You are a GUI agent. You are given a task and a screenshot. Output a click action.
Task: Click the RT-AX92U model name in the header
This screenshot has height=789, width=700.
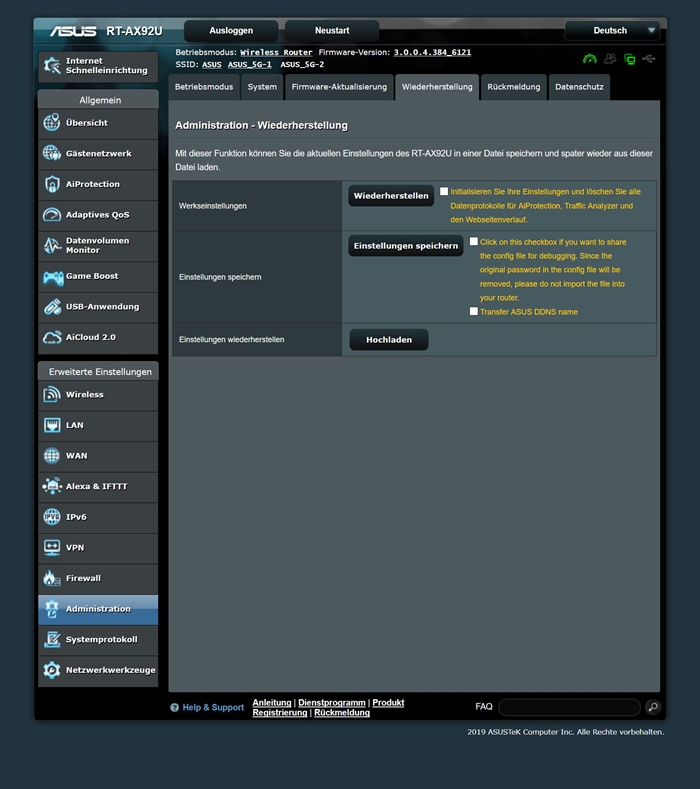[134, 31]
